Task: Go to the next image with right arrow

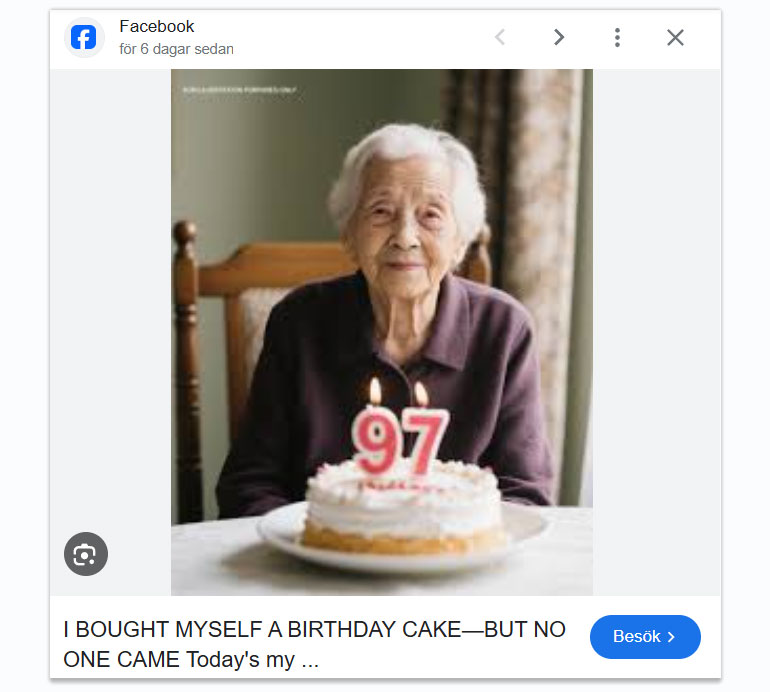Action: (x=559, y=38)
